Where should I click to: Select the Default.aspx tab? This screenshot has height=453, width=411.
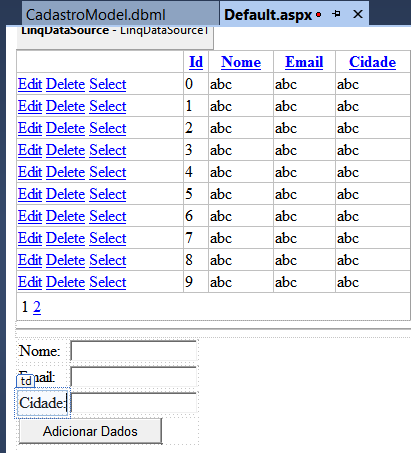(268, 15)
